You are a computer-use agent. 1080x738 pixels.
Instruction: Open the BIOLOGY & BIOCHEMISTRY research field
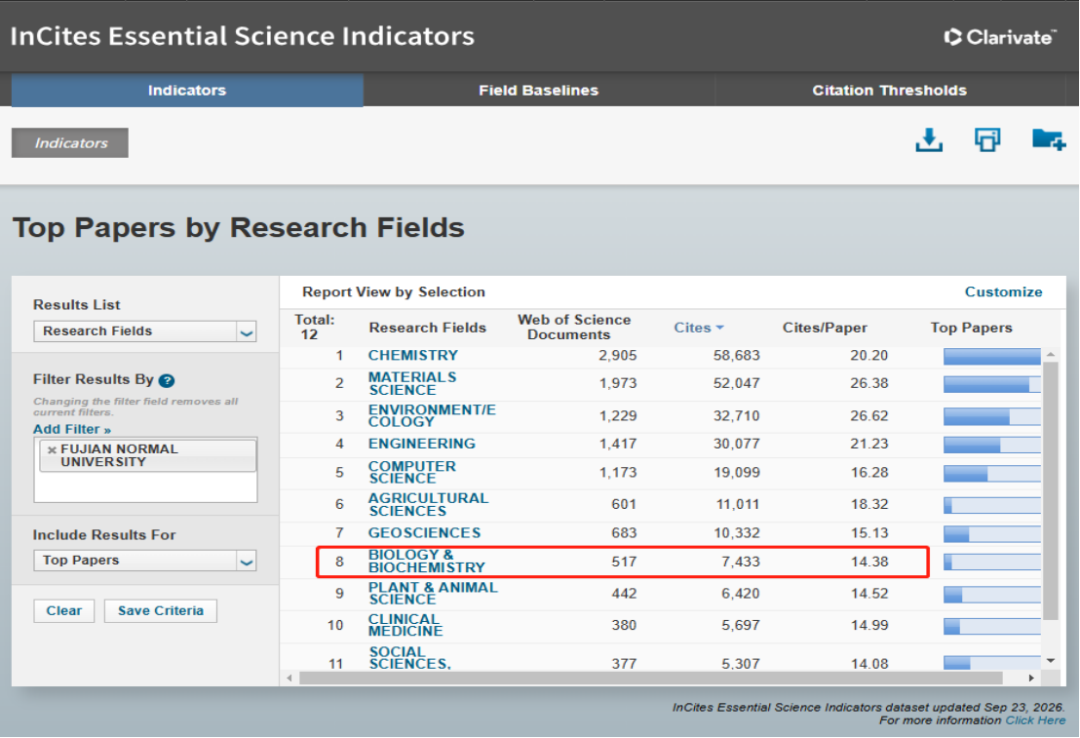pyautogui.click(x=426, y=562)
